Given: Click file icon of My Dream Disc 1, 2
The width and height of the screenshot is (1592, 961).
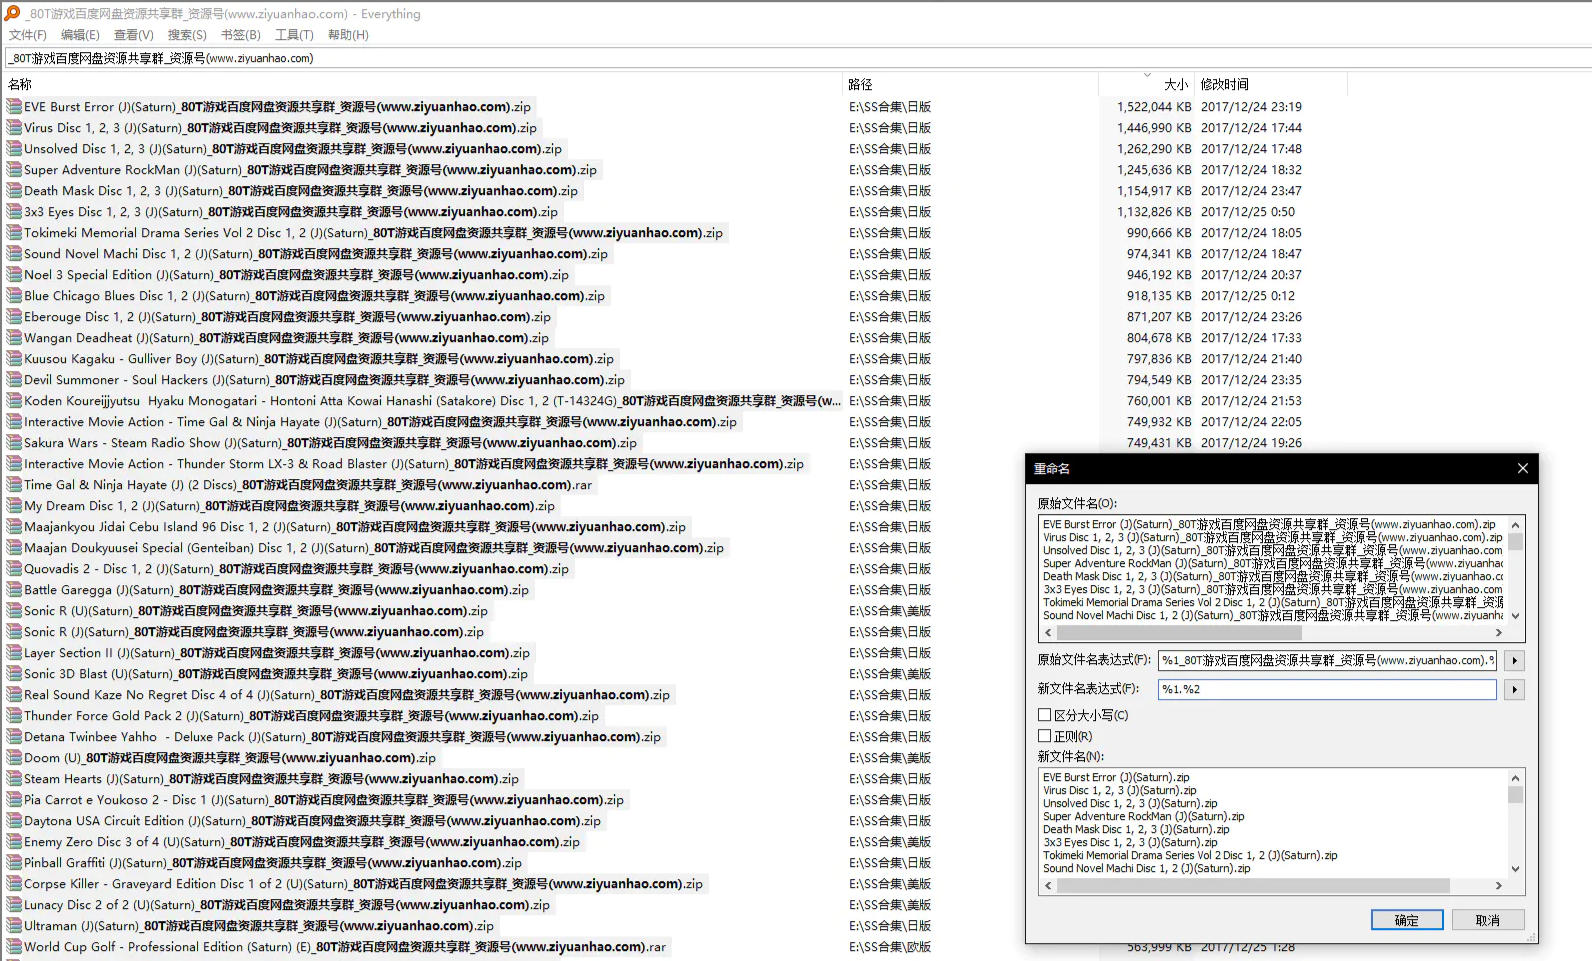Looking at the screenshot, I should (x=14, y=506).
